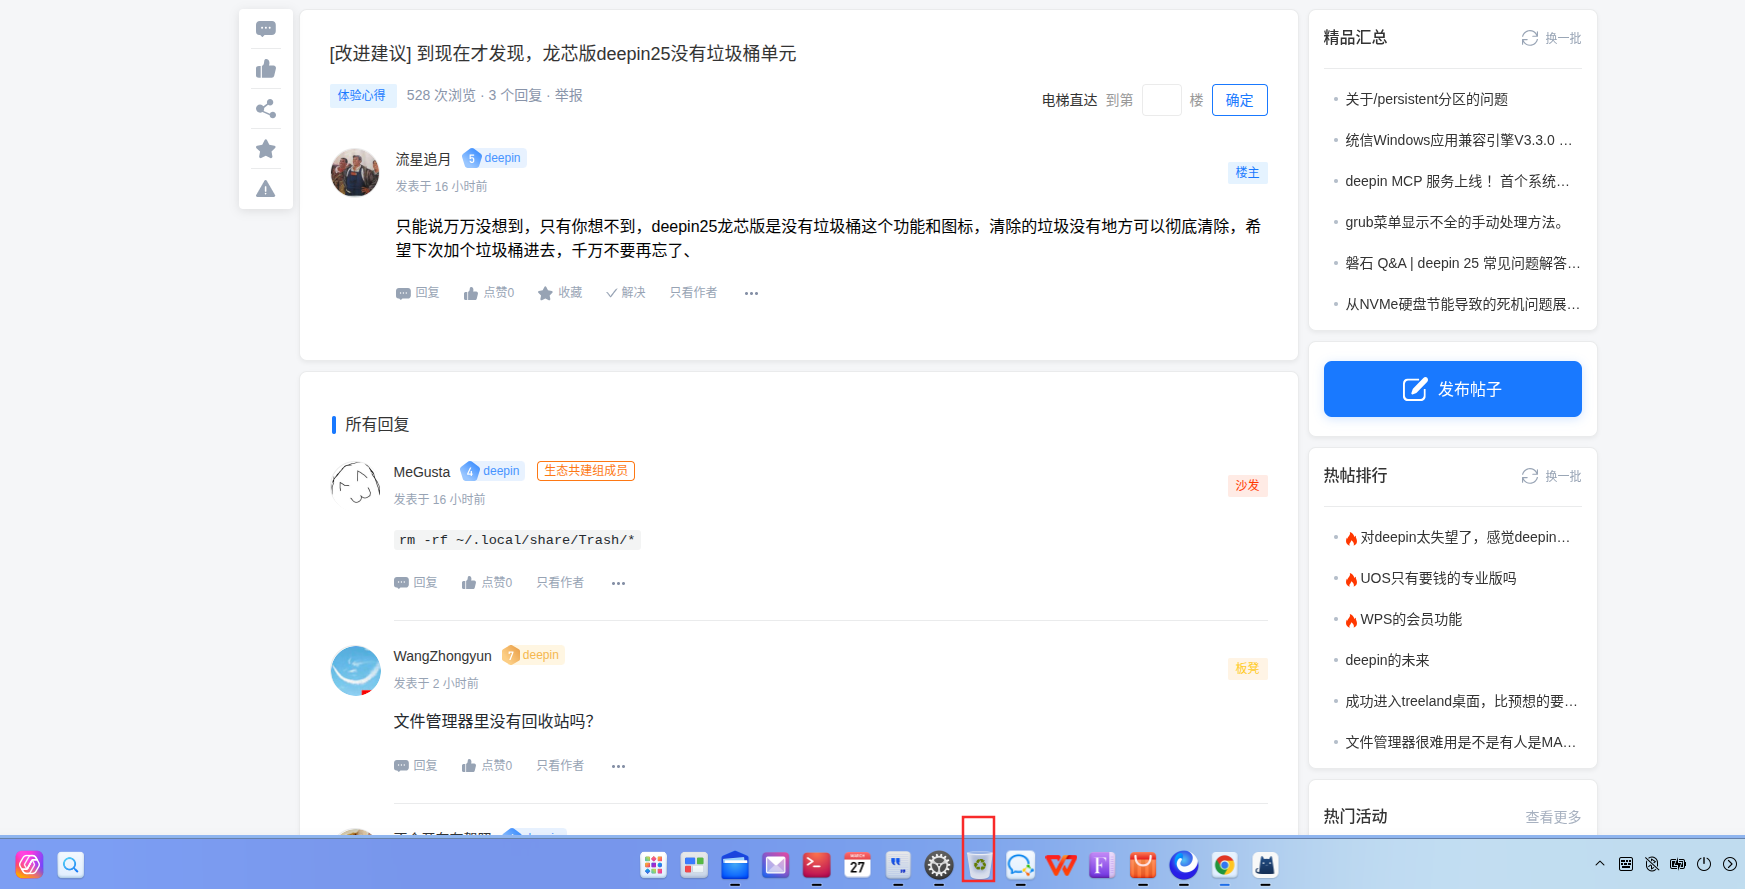1745x889 pixels.
Task: Open the search icon in the dock
Action: click(x=70, y=865)
